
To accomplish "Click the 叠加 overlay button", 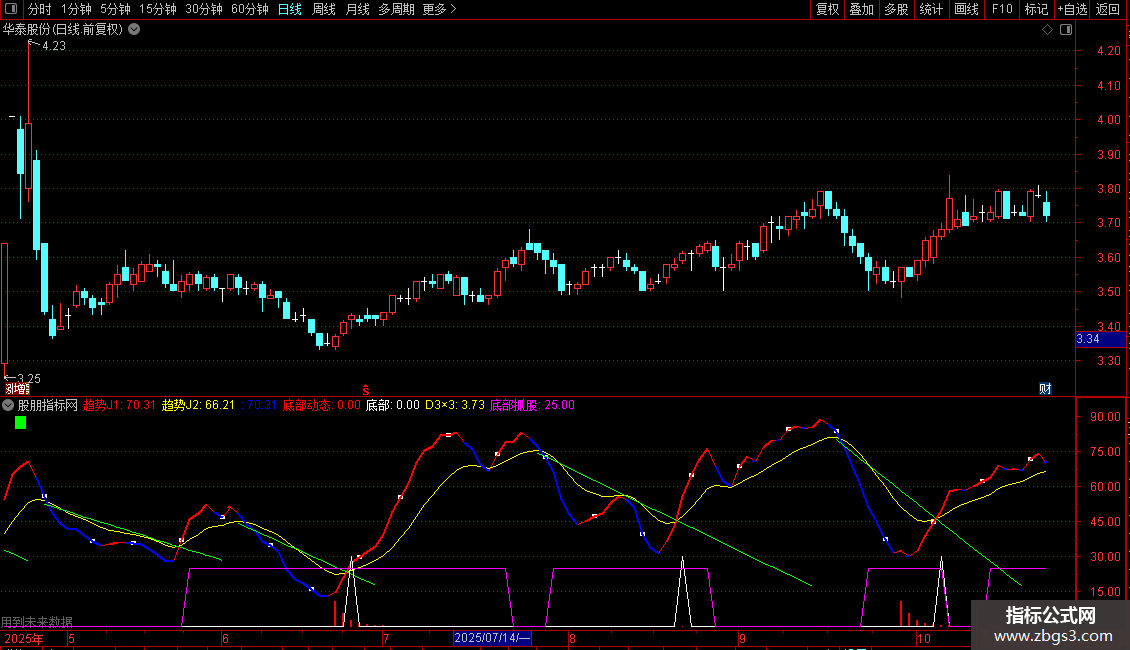I will point(861,9).
